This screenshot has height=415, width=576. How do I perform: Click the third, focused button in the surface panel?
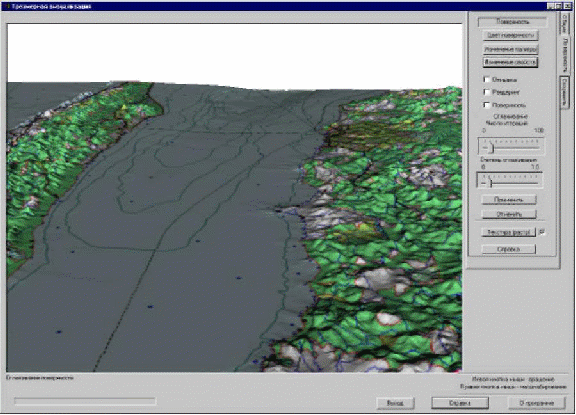coord(510,62)
